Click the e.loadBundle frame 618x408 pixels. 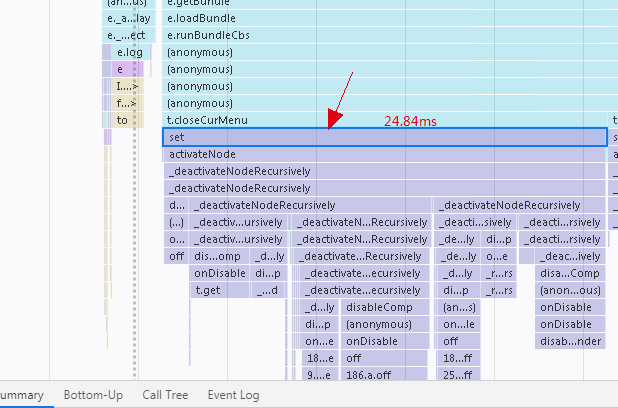[390, 19]
